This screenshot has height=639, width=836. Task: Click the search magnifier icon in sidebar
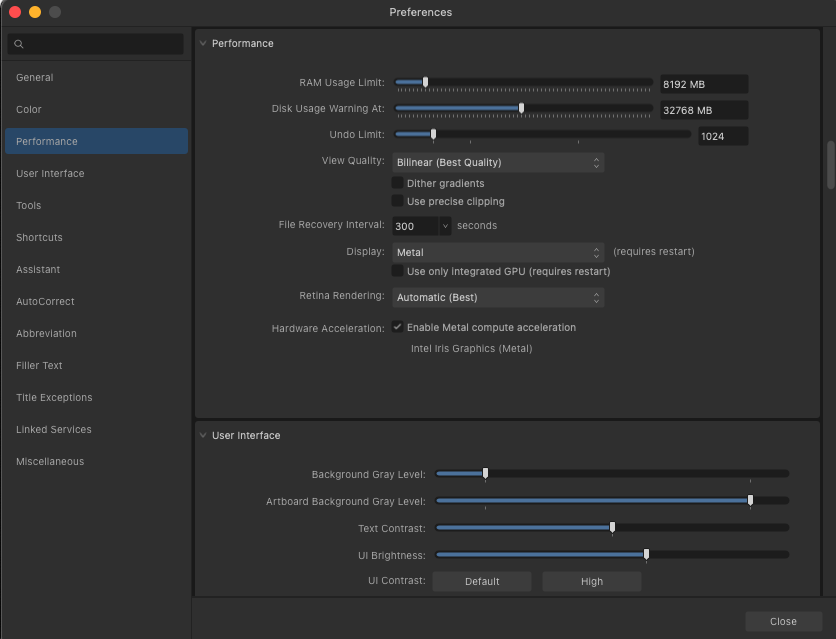18,45
